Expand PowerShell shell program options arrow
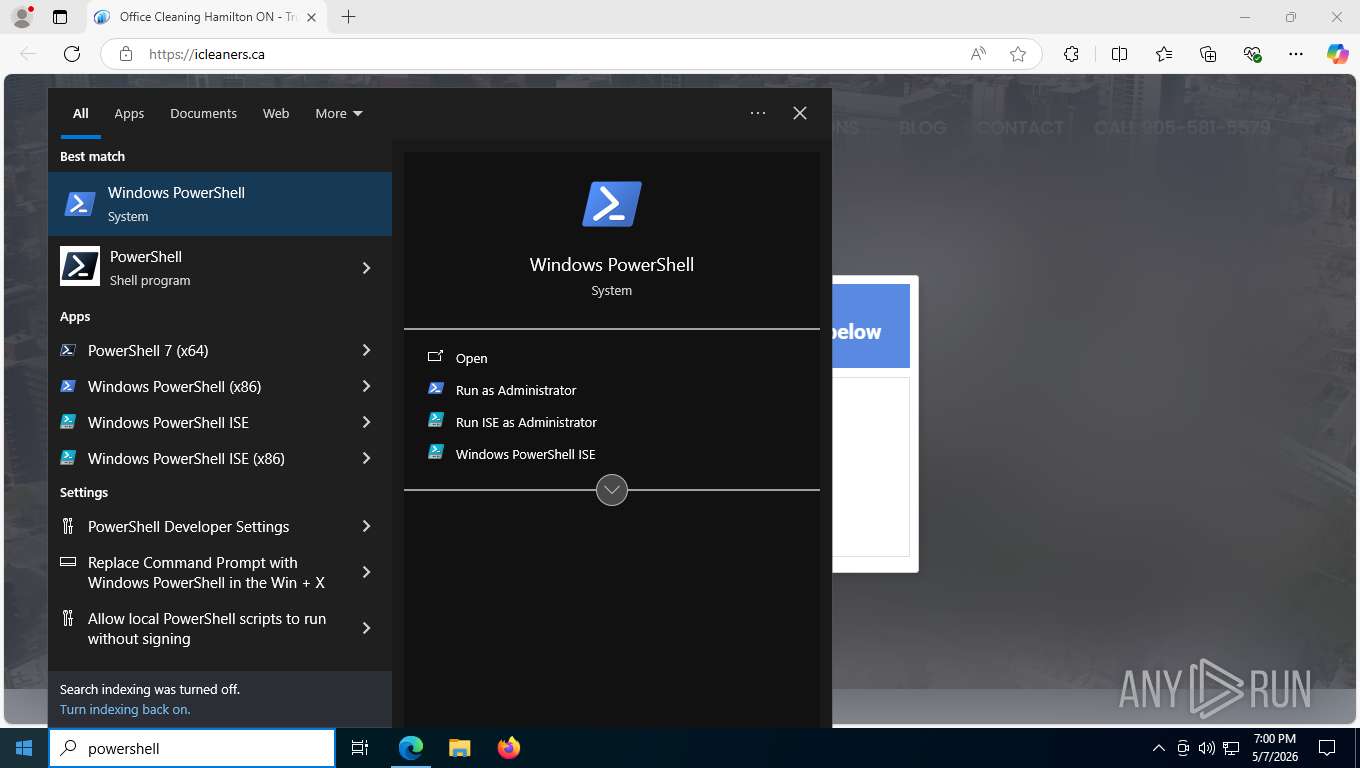 (366, 268)
